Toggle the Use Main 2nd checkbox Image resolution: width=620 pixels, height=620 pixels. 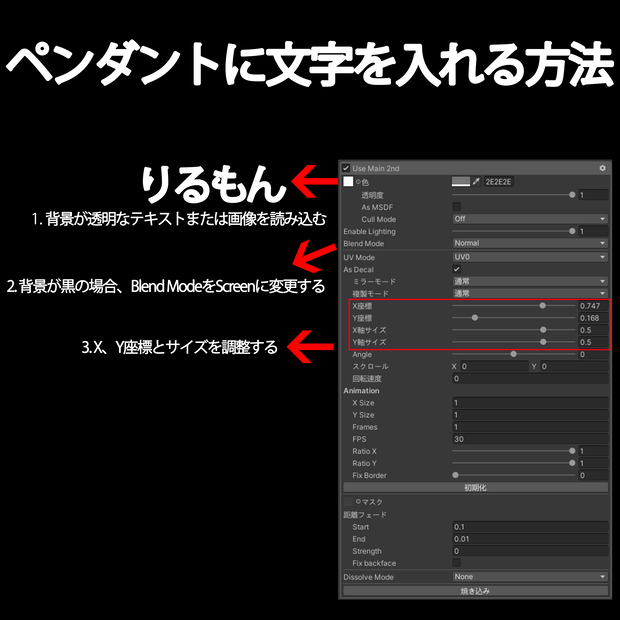(346, 168)
